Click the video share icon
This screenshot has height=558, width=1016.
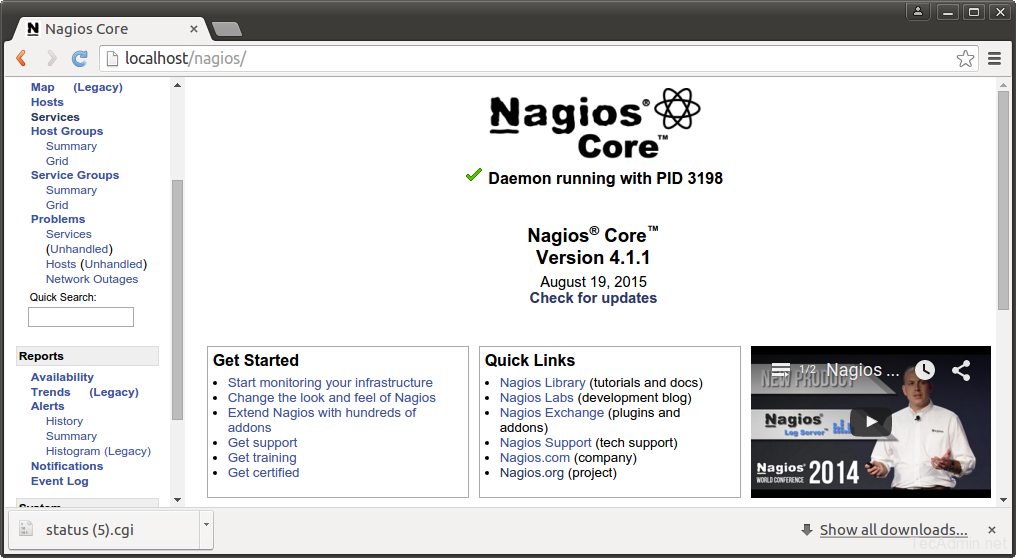[x=961, y=370]
